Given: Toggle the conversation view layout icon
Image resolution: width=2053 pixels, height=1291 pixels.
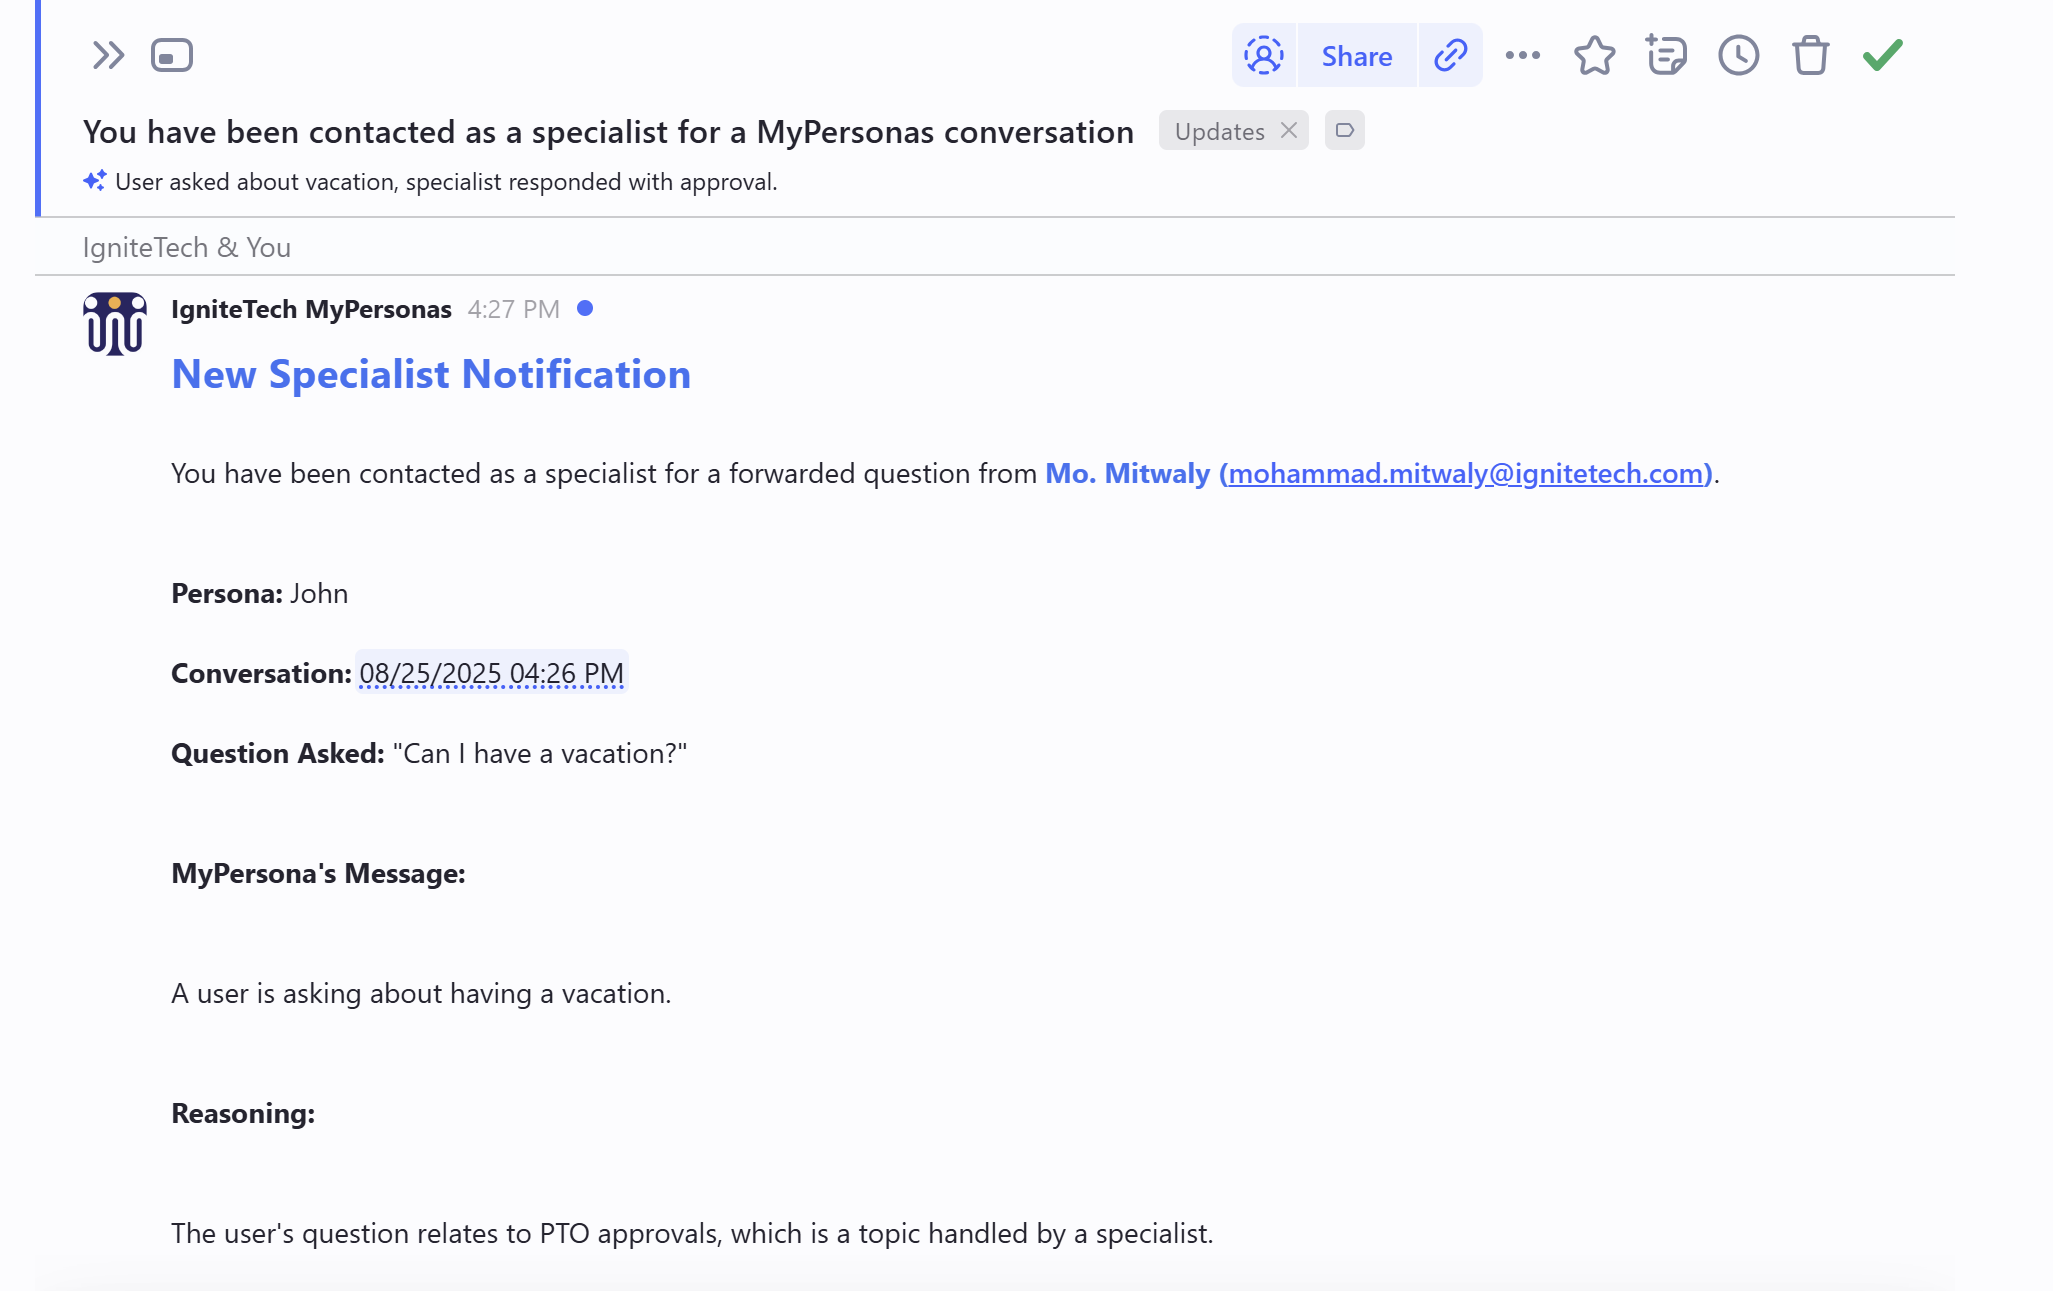Looking at the screenshot, I should (172, 55).
